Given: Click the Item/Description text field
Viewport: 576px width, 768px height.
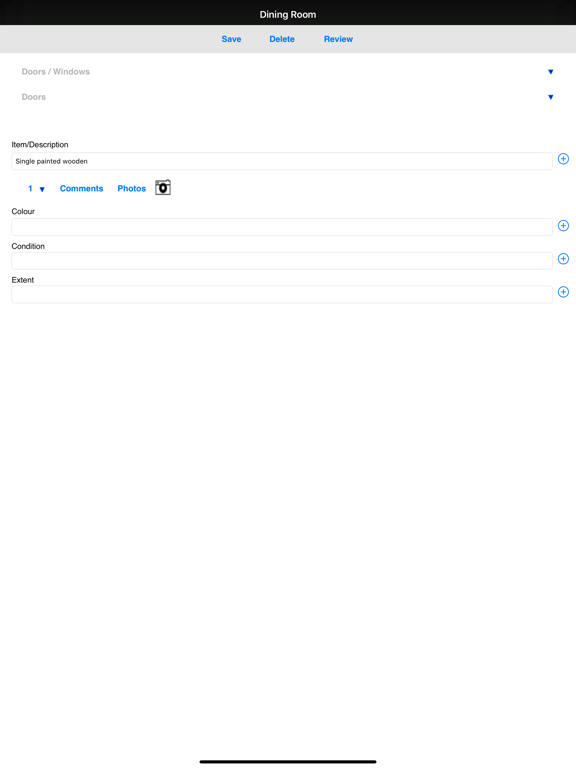Looking at the screenshot, I should coord(282,161).
